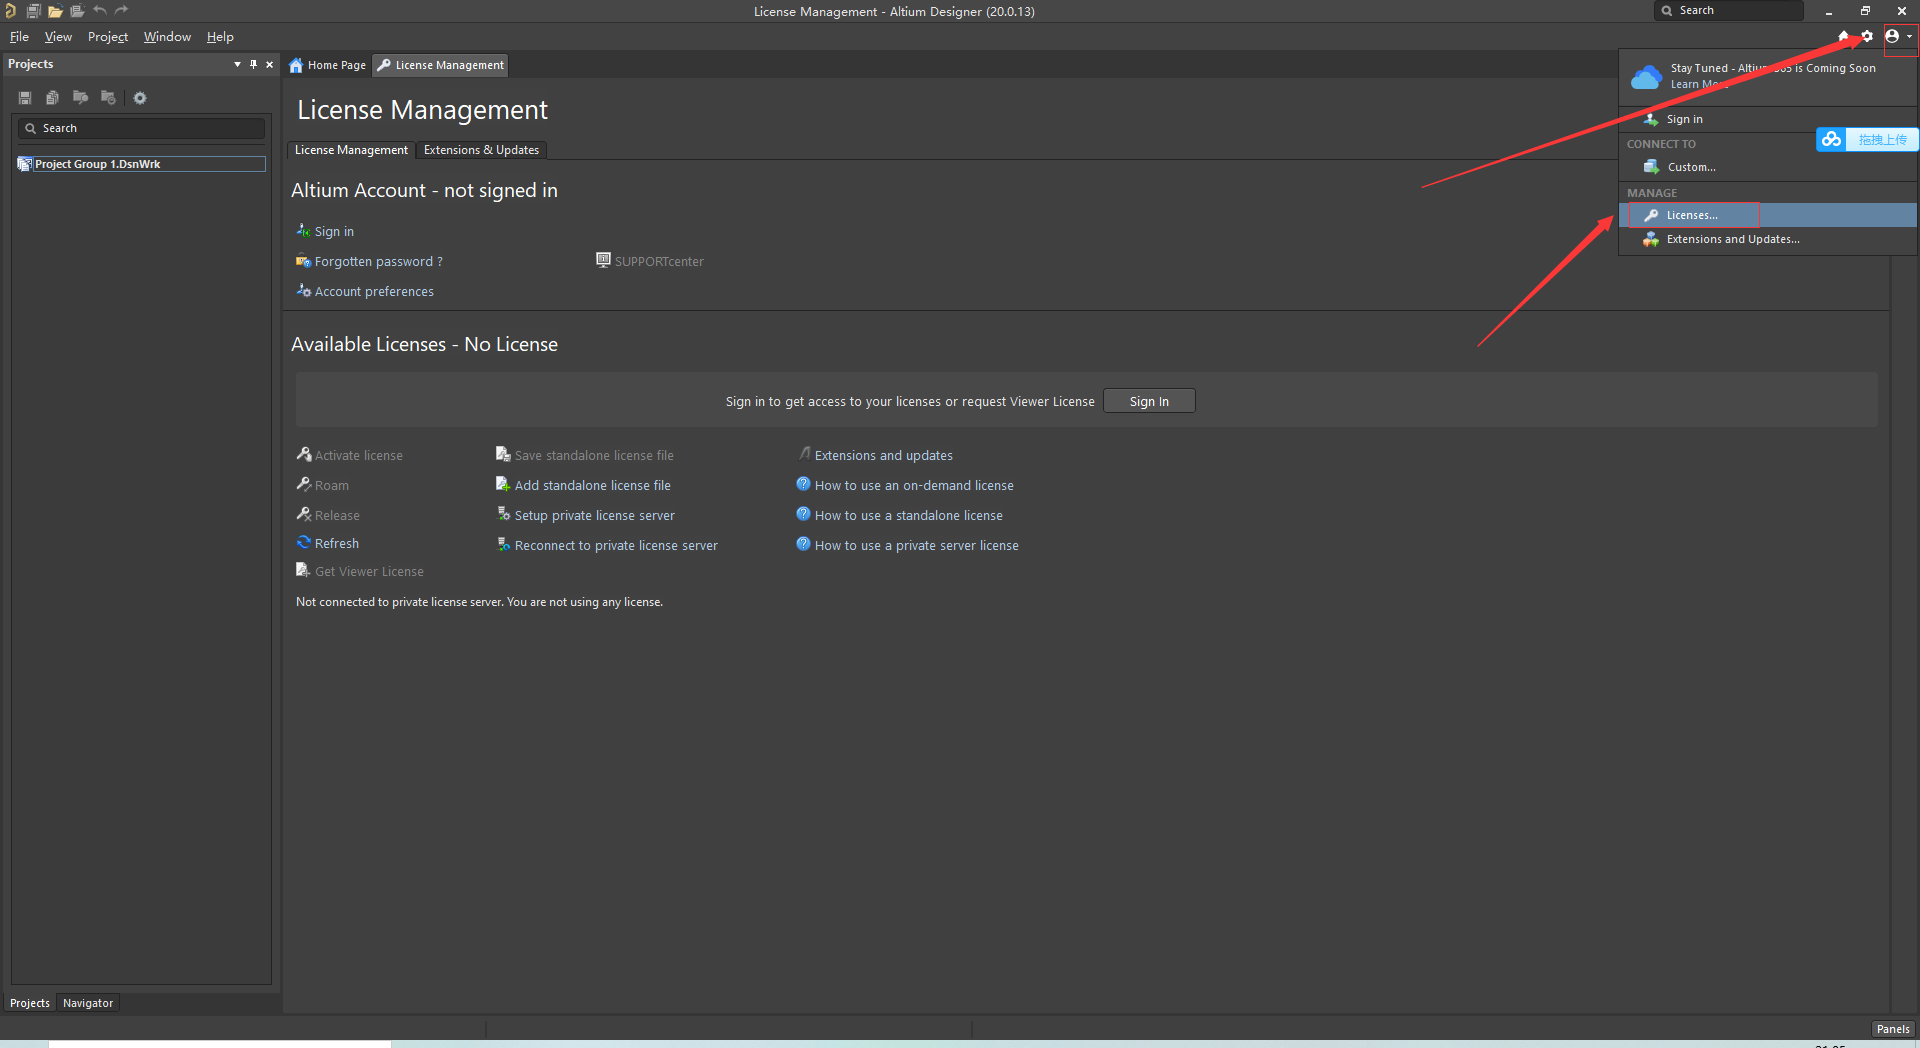Screen dimensions: 1920x1048
Task: Toggle the user account dropdown icon
Action: click(x=1899, y=36)
